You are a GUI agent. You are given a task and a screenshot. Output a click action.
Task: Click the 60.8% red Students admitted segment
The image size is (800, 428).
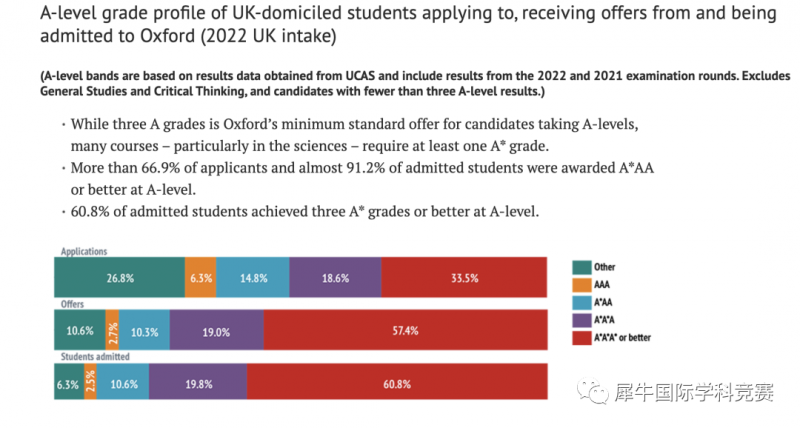click(x=397, y=382)
